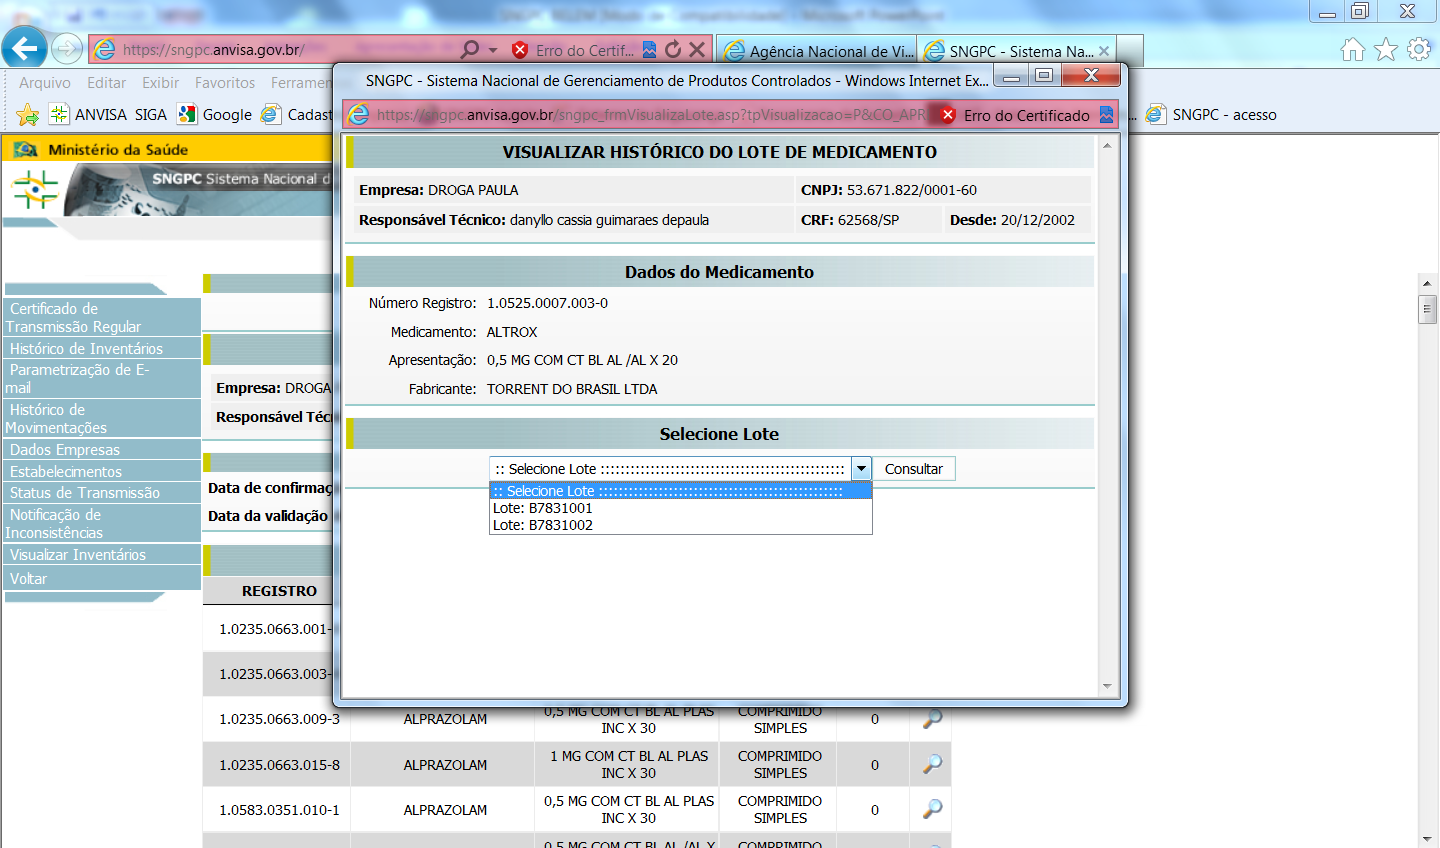Click the compatibility icon in the popup address bar

(1106, 115)
